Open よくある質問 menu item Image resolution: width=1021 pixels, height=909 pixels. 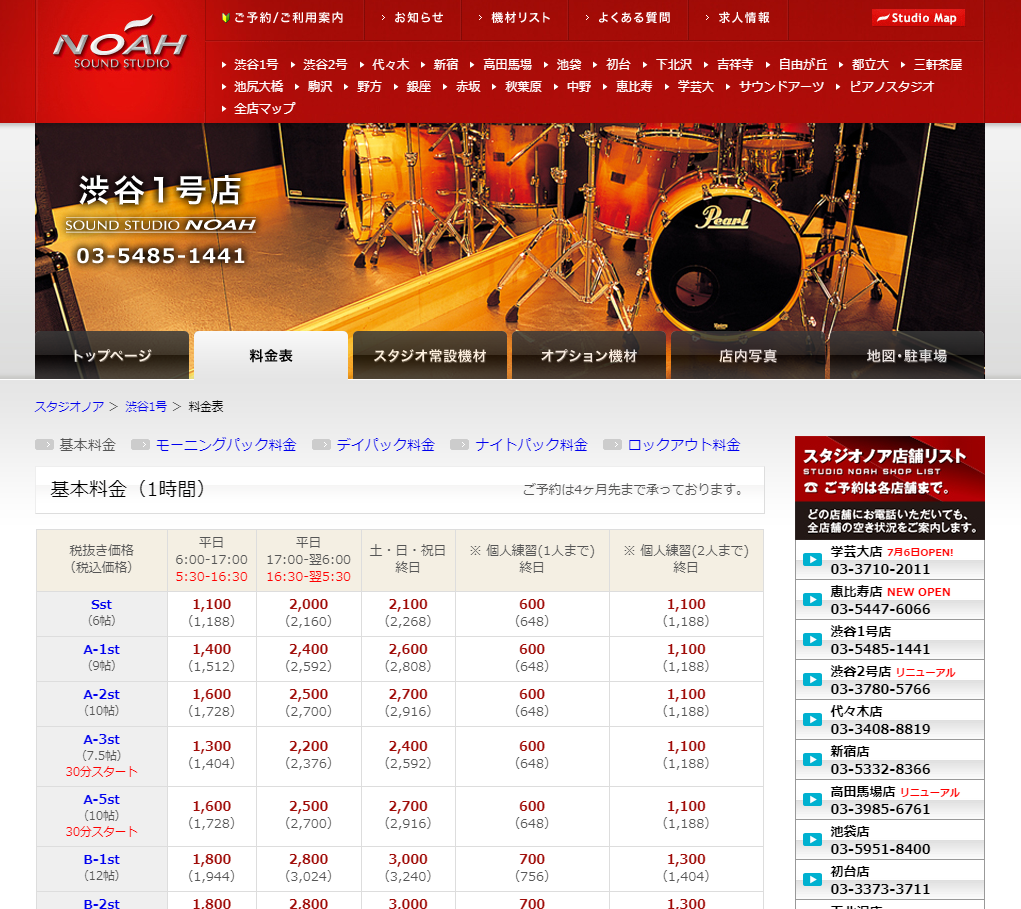(634, 18)
